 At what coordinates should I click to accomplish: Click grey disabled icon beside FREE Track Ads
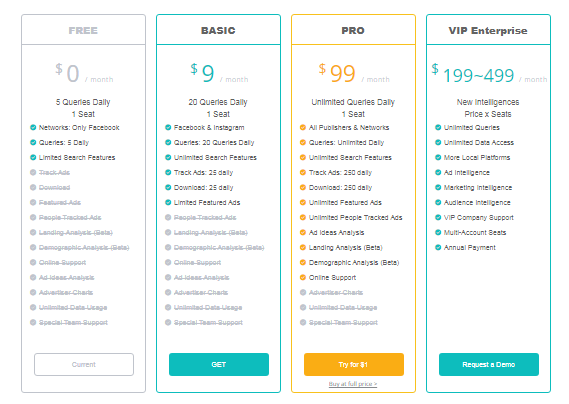33,172
